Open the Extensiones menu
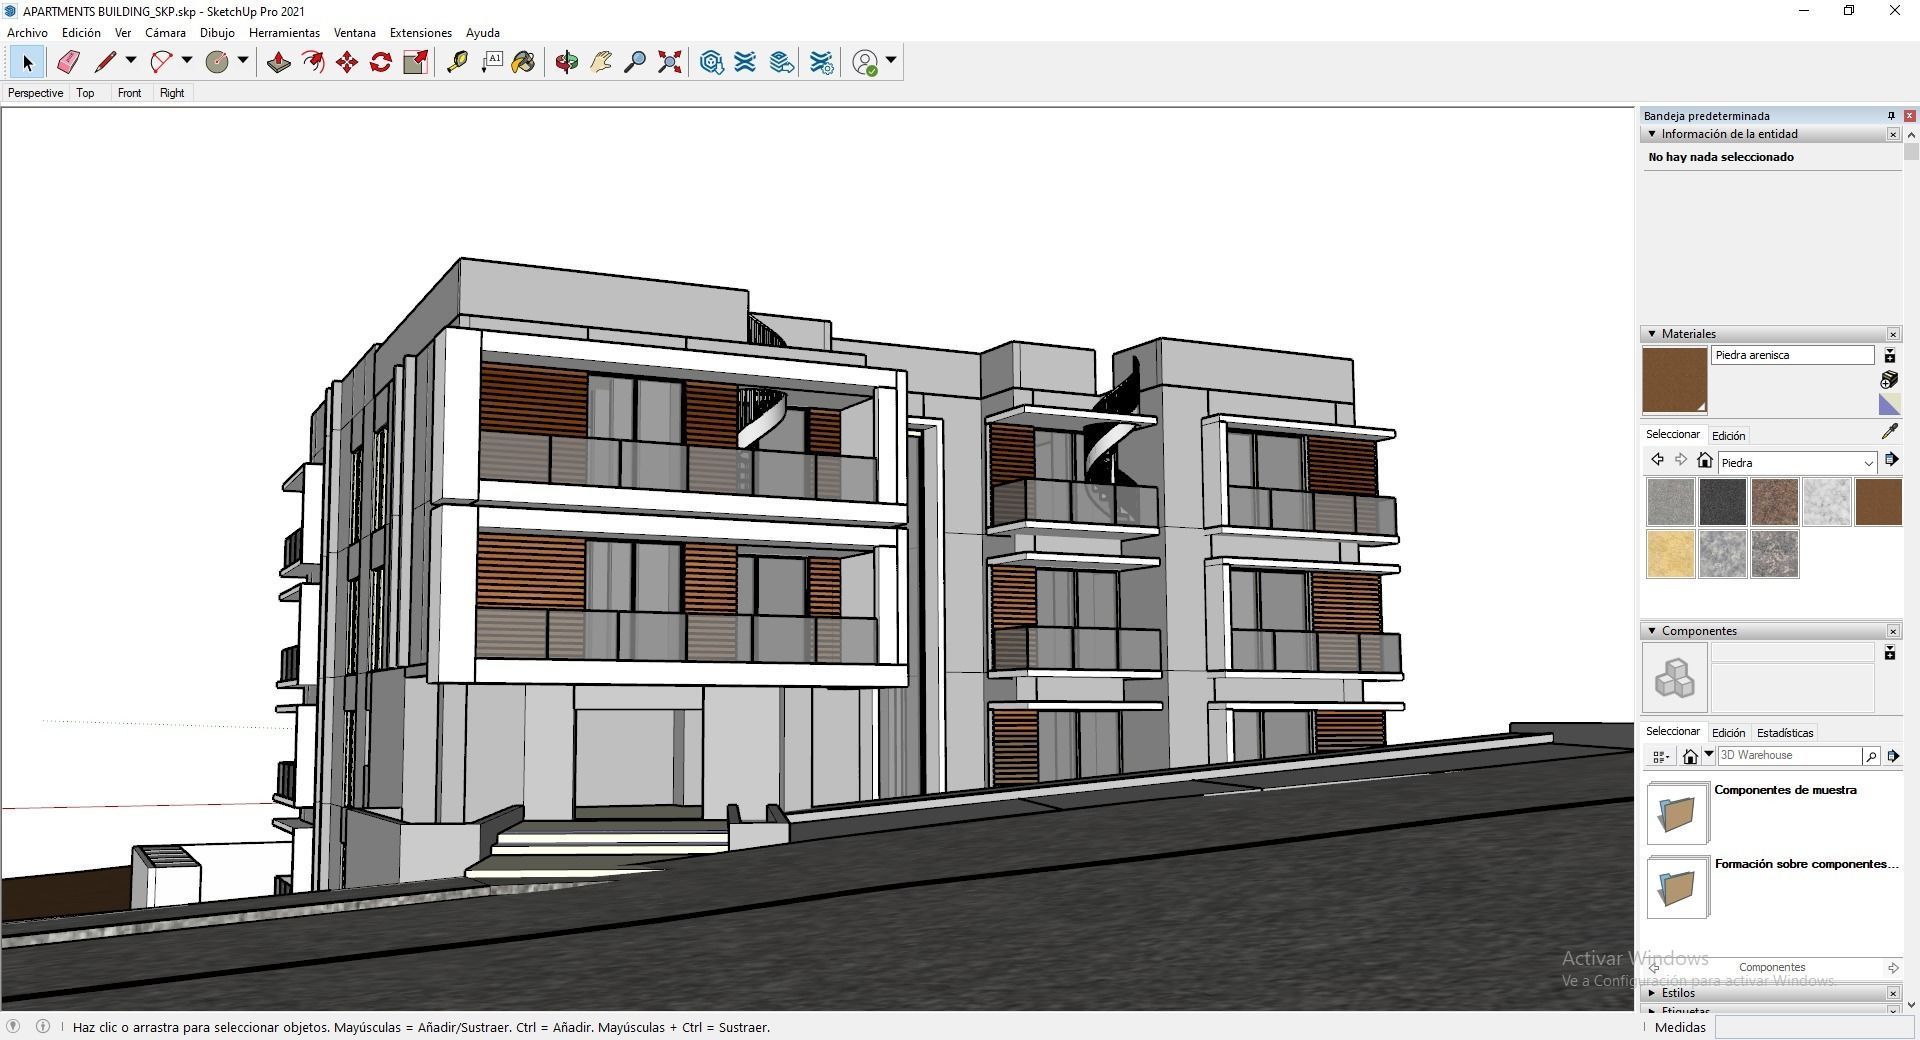This screenshot has height=1040, width=1920. [420, 33]
